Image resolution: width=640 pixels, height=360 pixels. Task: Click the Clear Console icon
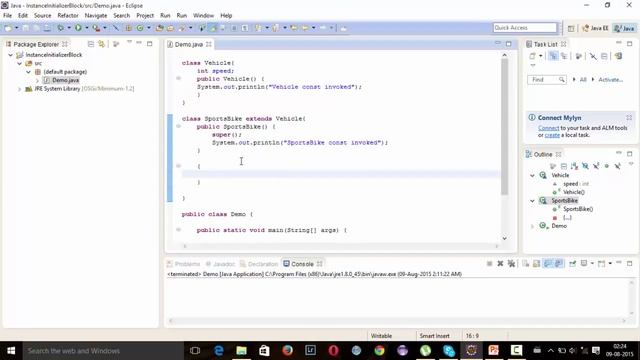526,264
